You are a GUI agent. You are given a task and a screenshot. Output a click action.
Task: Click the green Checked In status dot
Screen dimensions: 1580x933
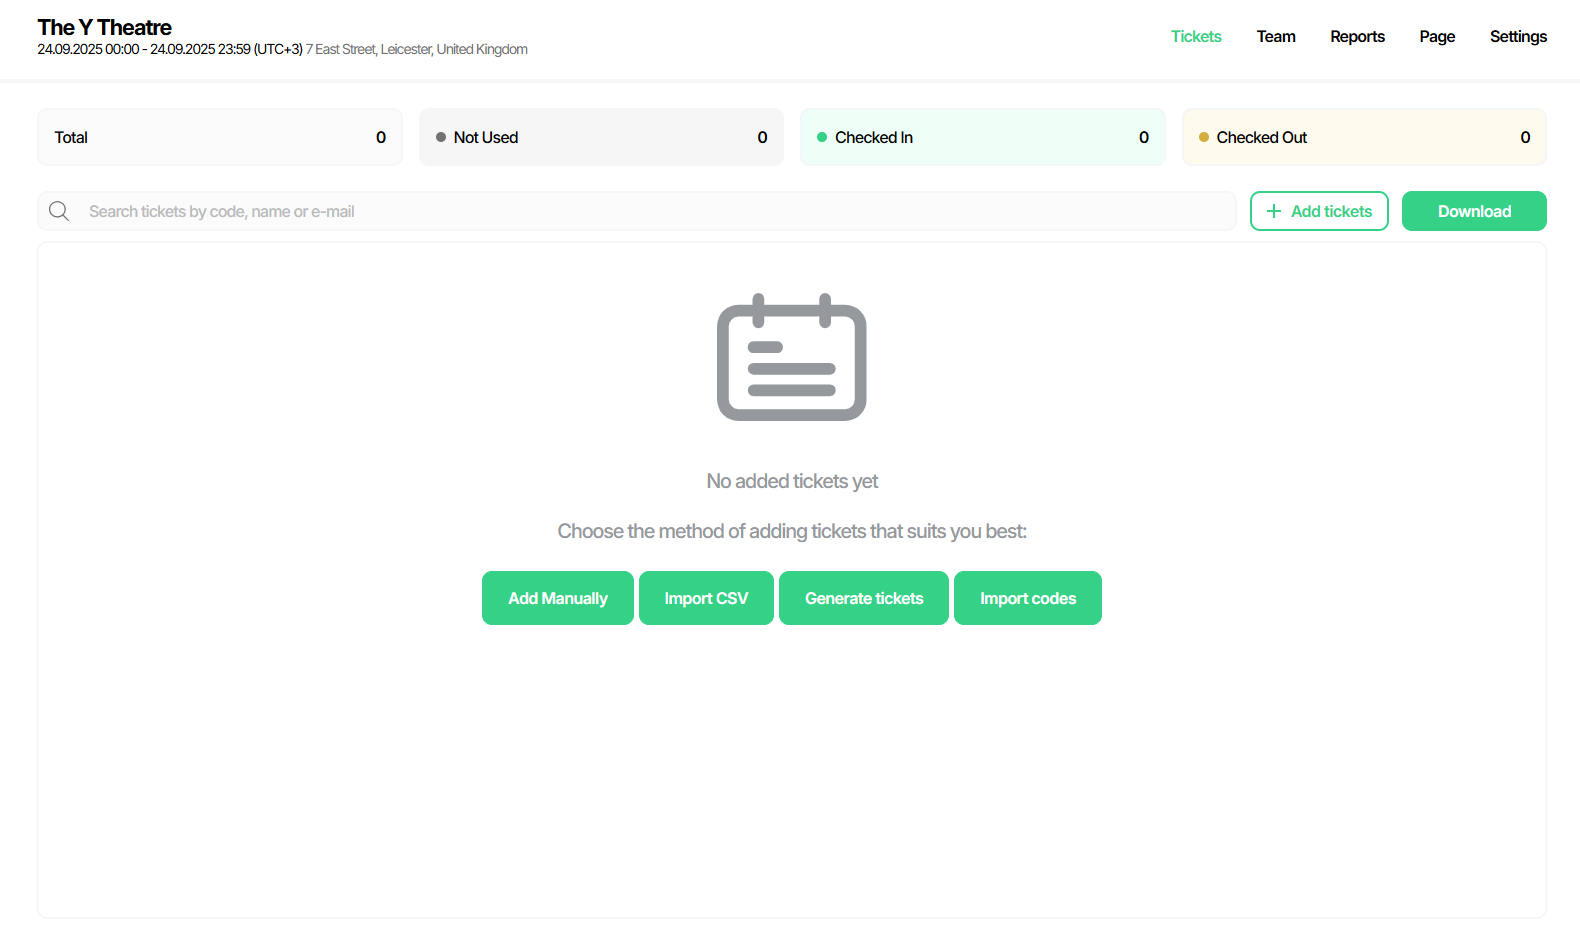coord(822,137)
